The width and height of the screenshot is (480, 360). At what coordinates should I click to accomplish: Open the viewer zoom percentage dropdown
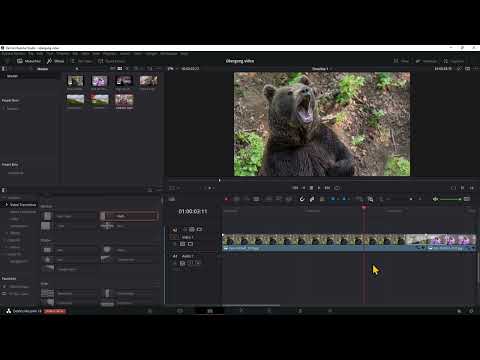[x=172, y=68]
